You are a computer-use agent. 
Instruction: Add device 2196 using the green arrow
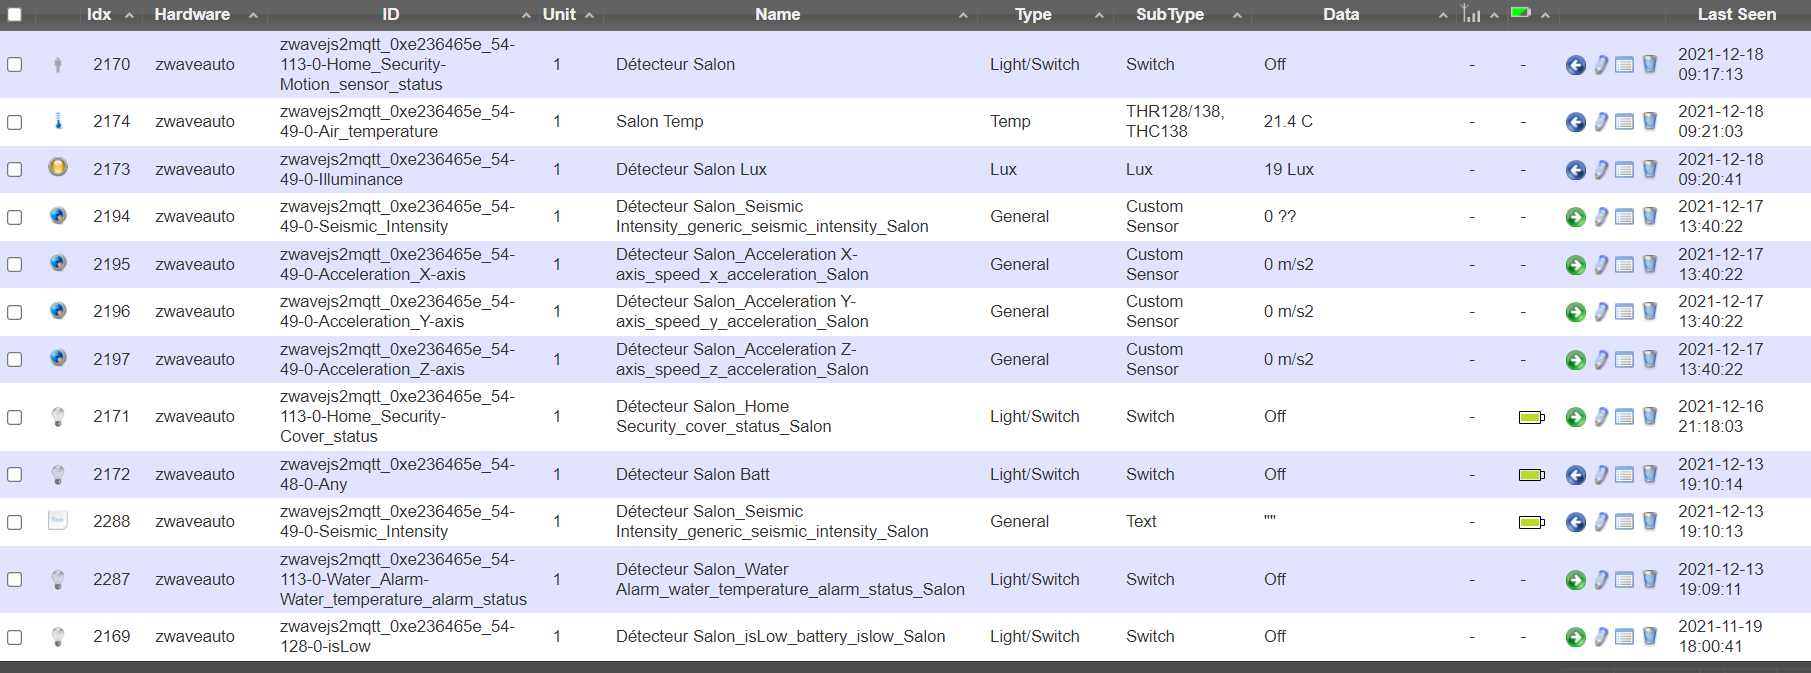[x=1575, y=312]
